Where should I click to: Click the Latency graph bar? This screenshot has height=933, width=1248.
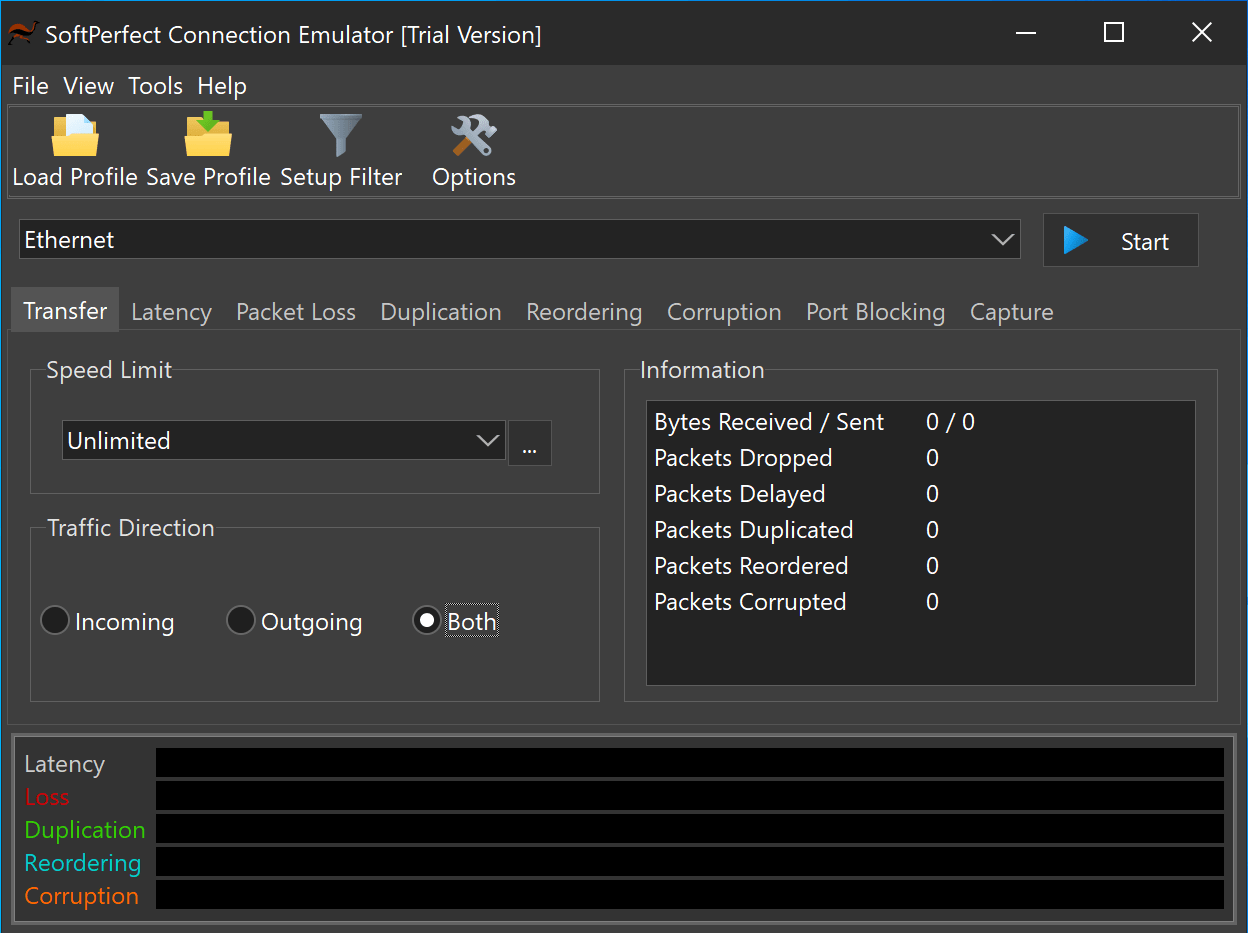click(690, 763)
